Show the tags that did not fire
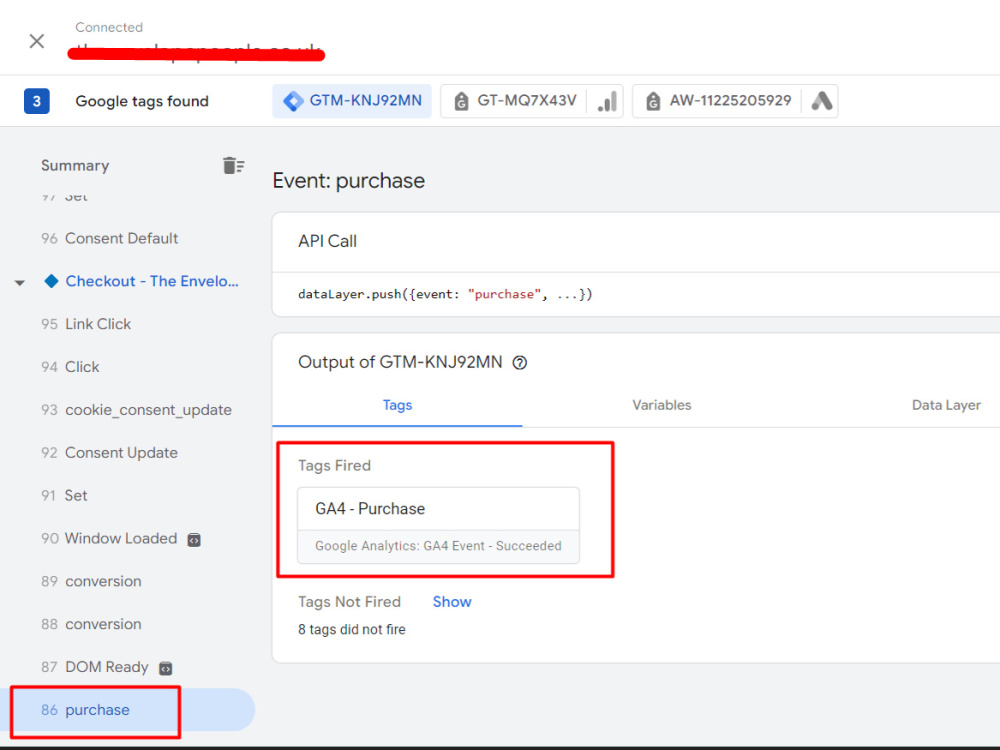 coord(452,601)
